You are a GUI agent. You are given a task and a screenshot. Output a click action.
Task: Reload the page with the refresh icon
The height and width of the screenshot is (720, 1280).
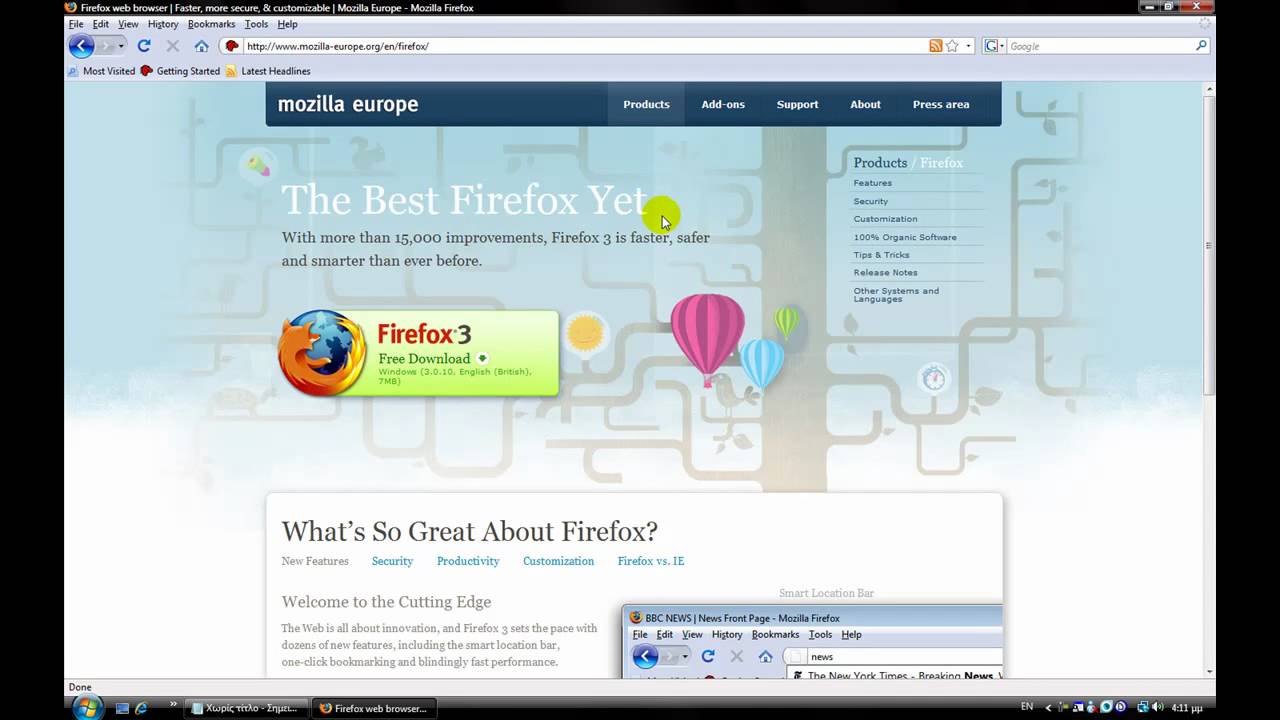pos(144,46)
